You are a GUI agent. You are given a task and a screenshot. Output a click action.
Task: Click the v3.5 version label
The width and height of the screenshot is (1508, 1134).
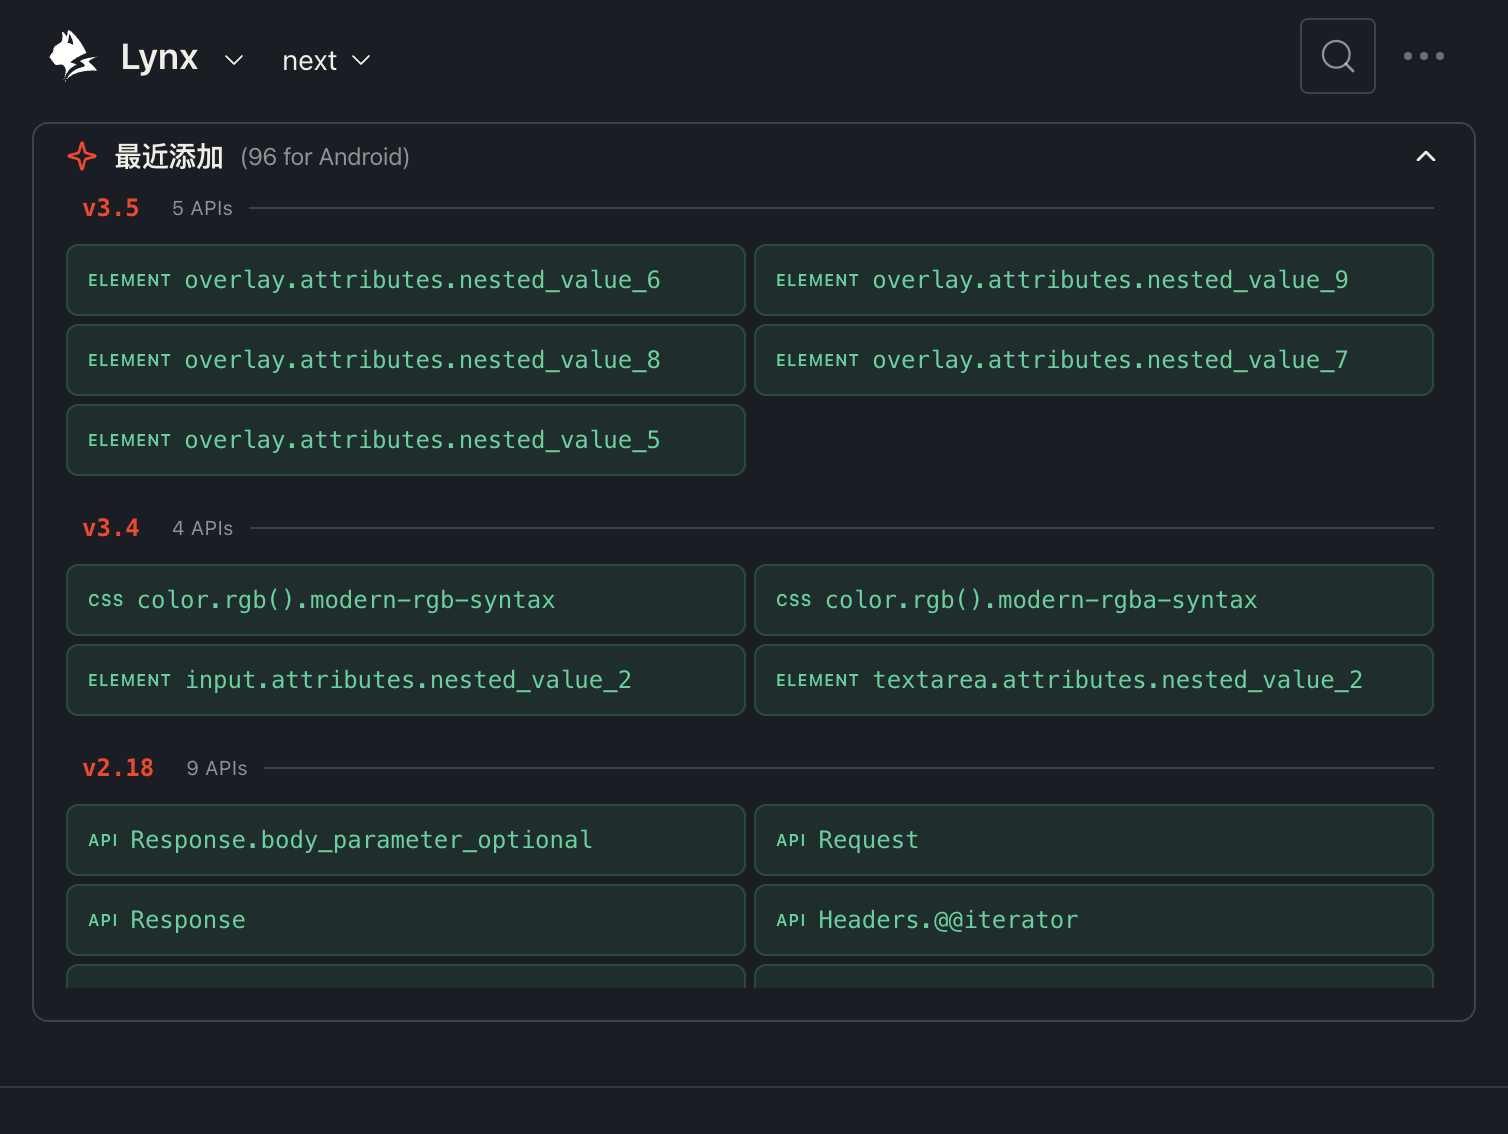point(110,207)
